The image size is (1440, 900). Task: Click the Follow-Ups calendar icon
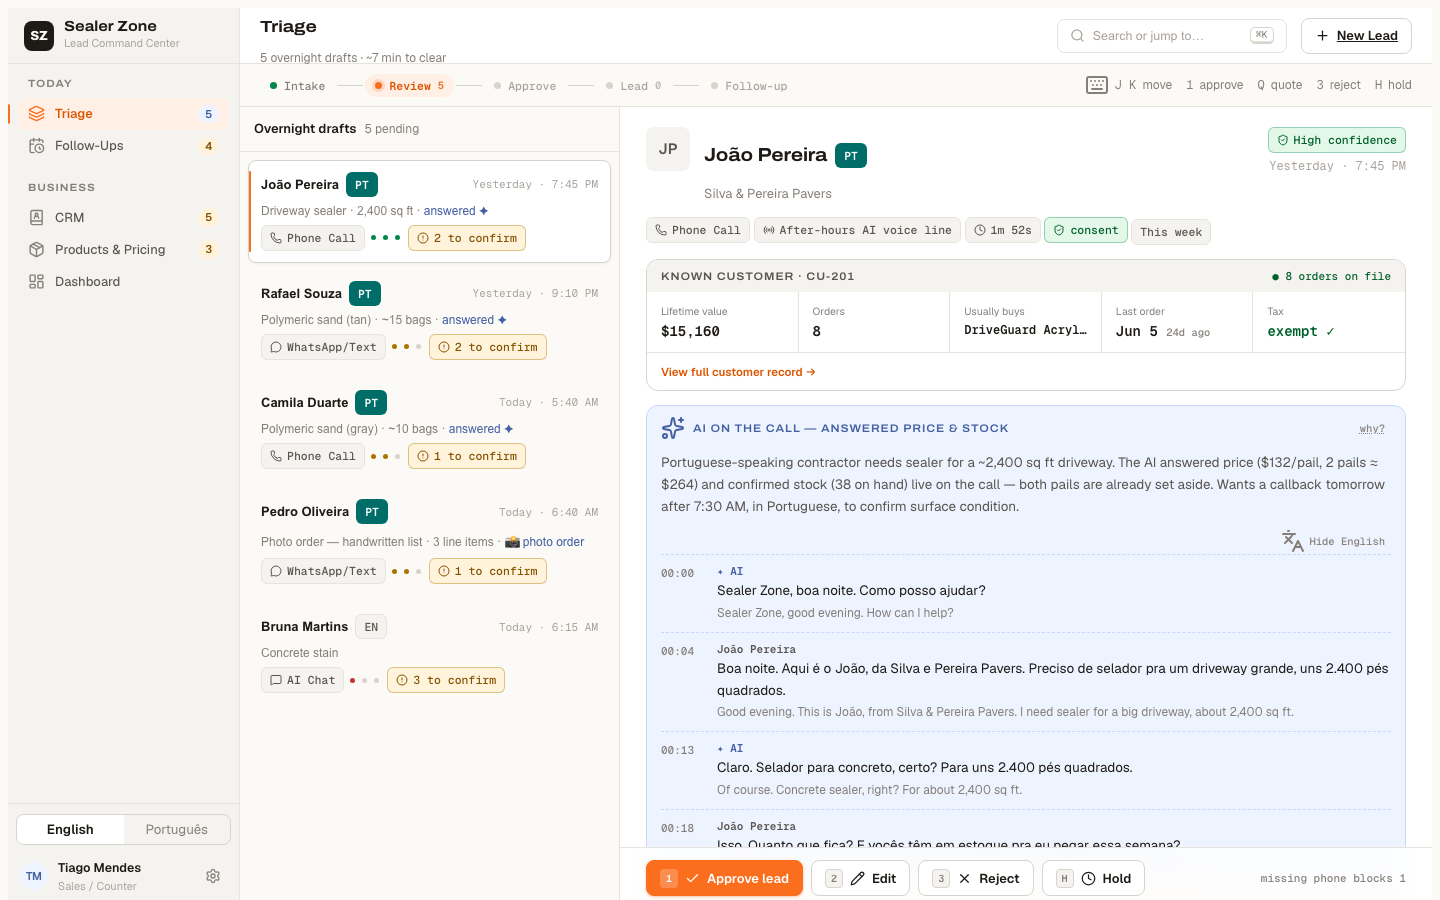(x=37, y=146)
